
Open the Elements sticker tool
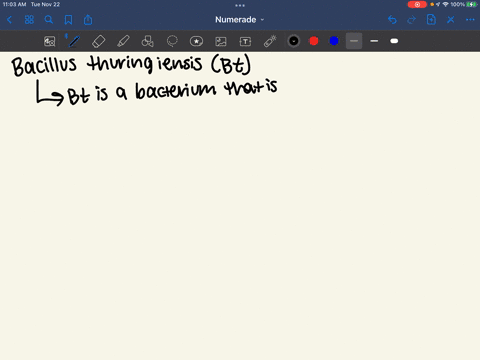196,41
